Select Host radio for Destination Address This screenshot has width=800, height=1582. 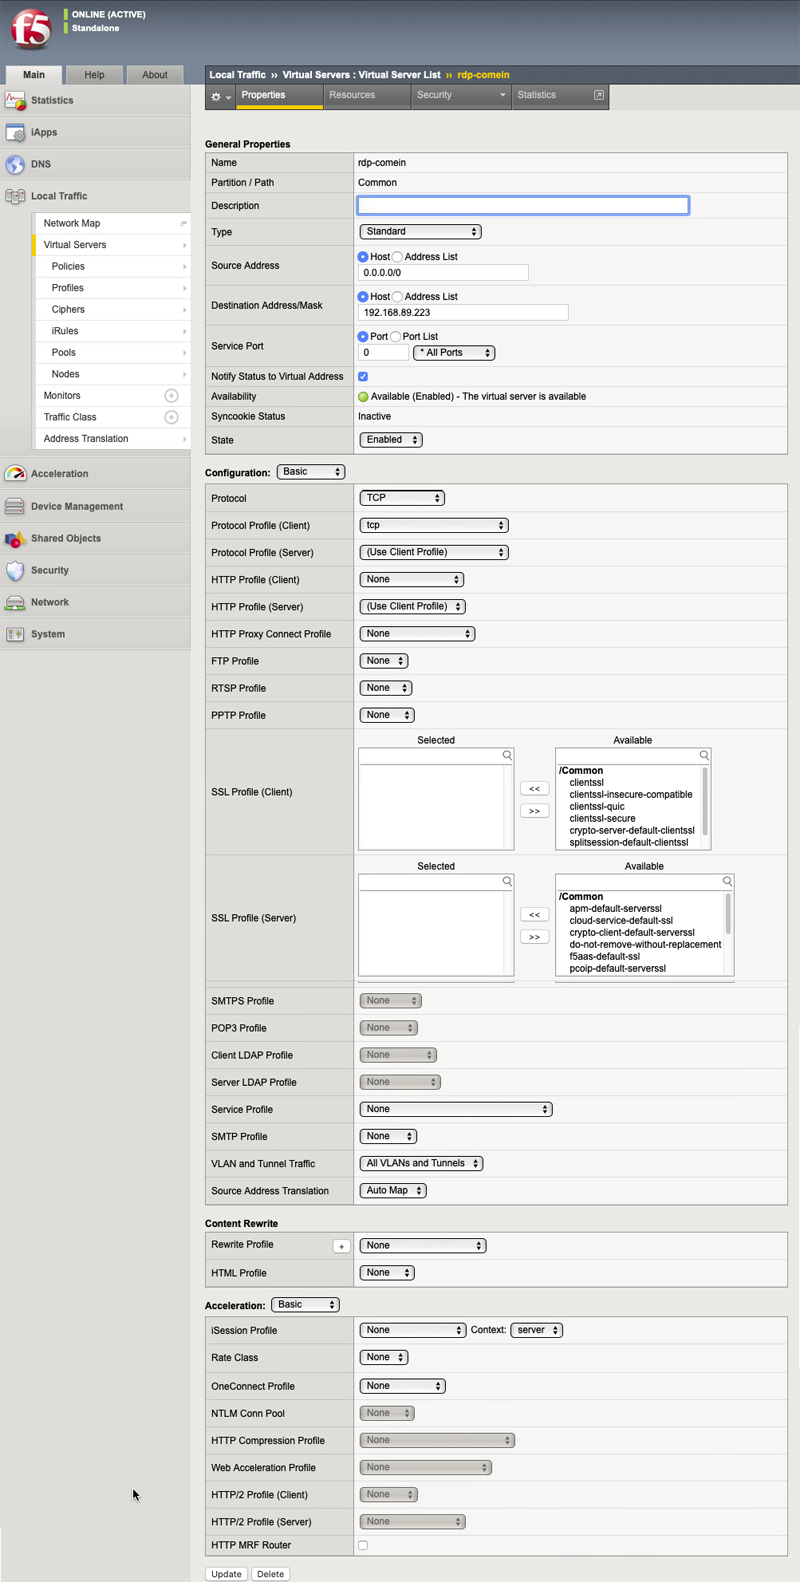pyautogui.click(x=363, y=297)
